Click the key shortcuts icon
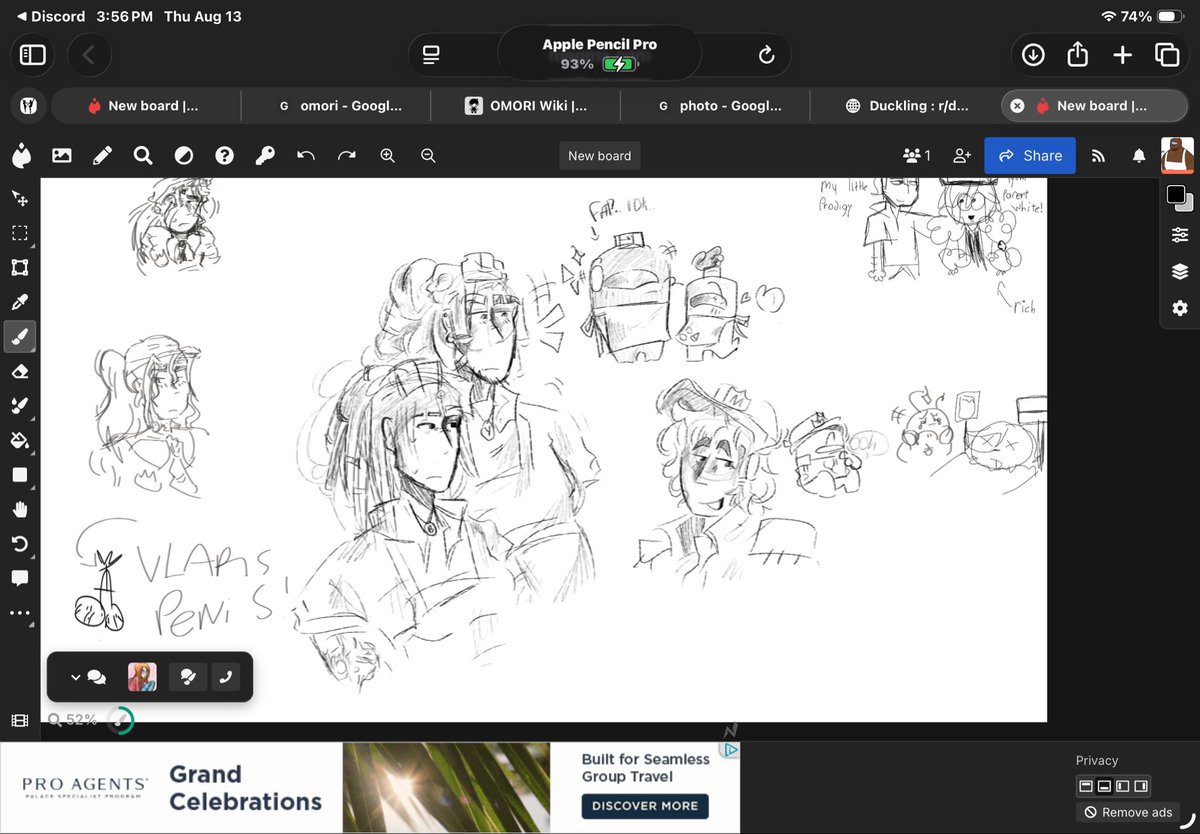Image resolution: width=1200 pixels, height=834 pixels. [265, 155]
